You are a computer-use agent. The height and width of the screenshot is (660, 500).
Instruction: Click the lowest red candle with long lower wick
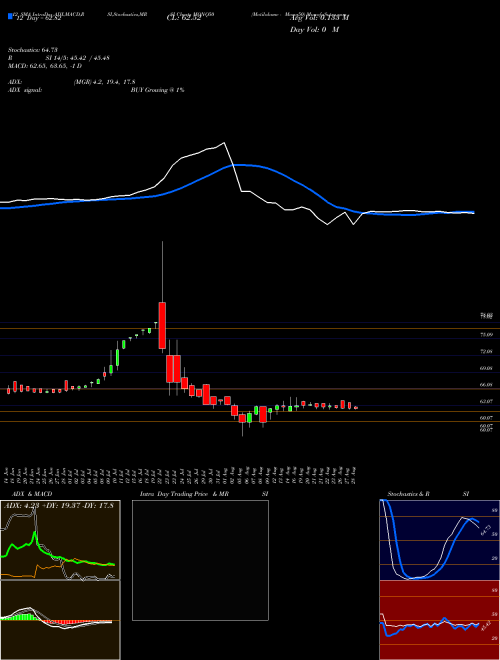tap(242, 418)
